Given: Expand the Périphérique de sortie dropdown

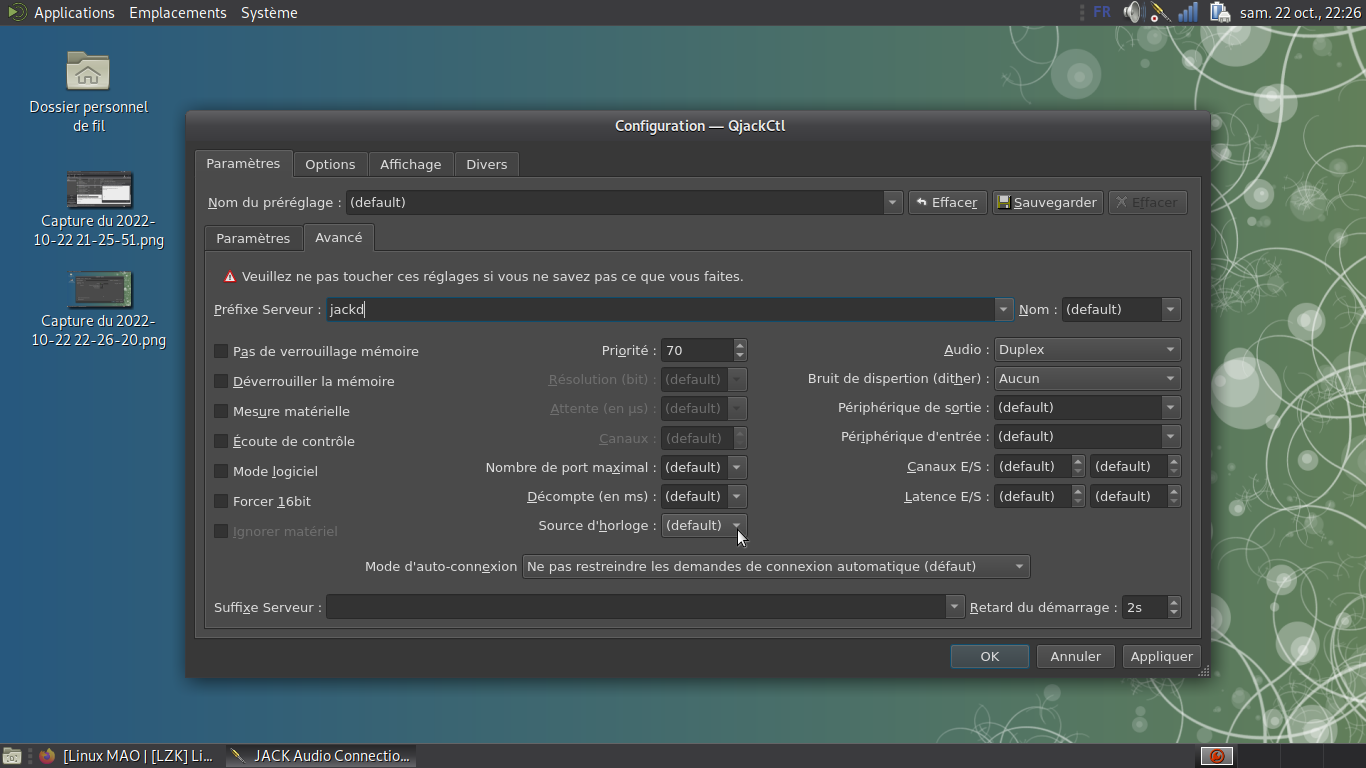Looking at the screenshot, I should point(1170,408).
